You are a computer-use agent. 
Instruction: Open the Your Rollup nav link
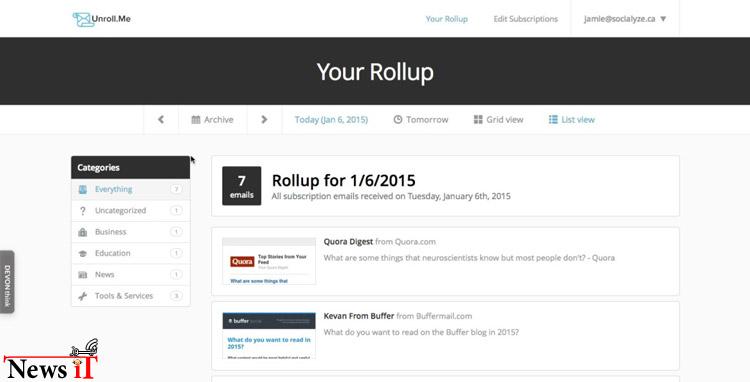point(447,19)
